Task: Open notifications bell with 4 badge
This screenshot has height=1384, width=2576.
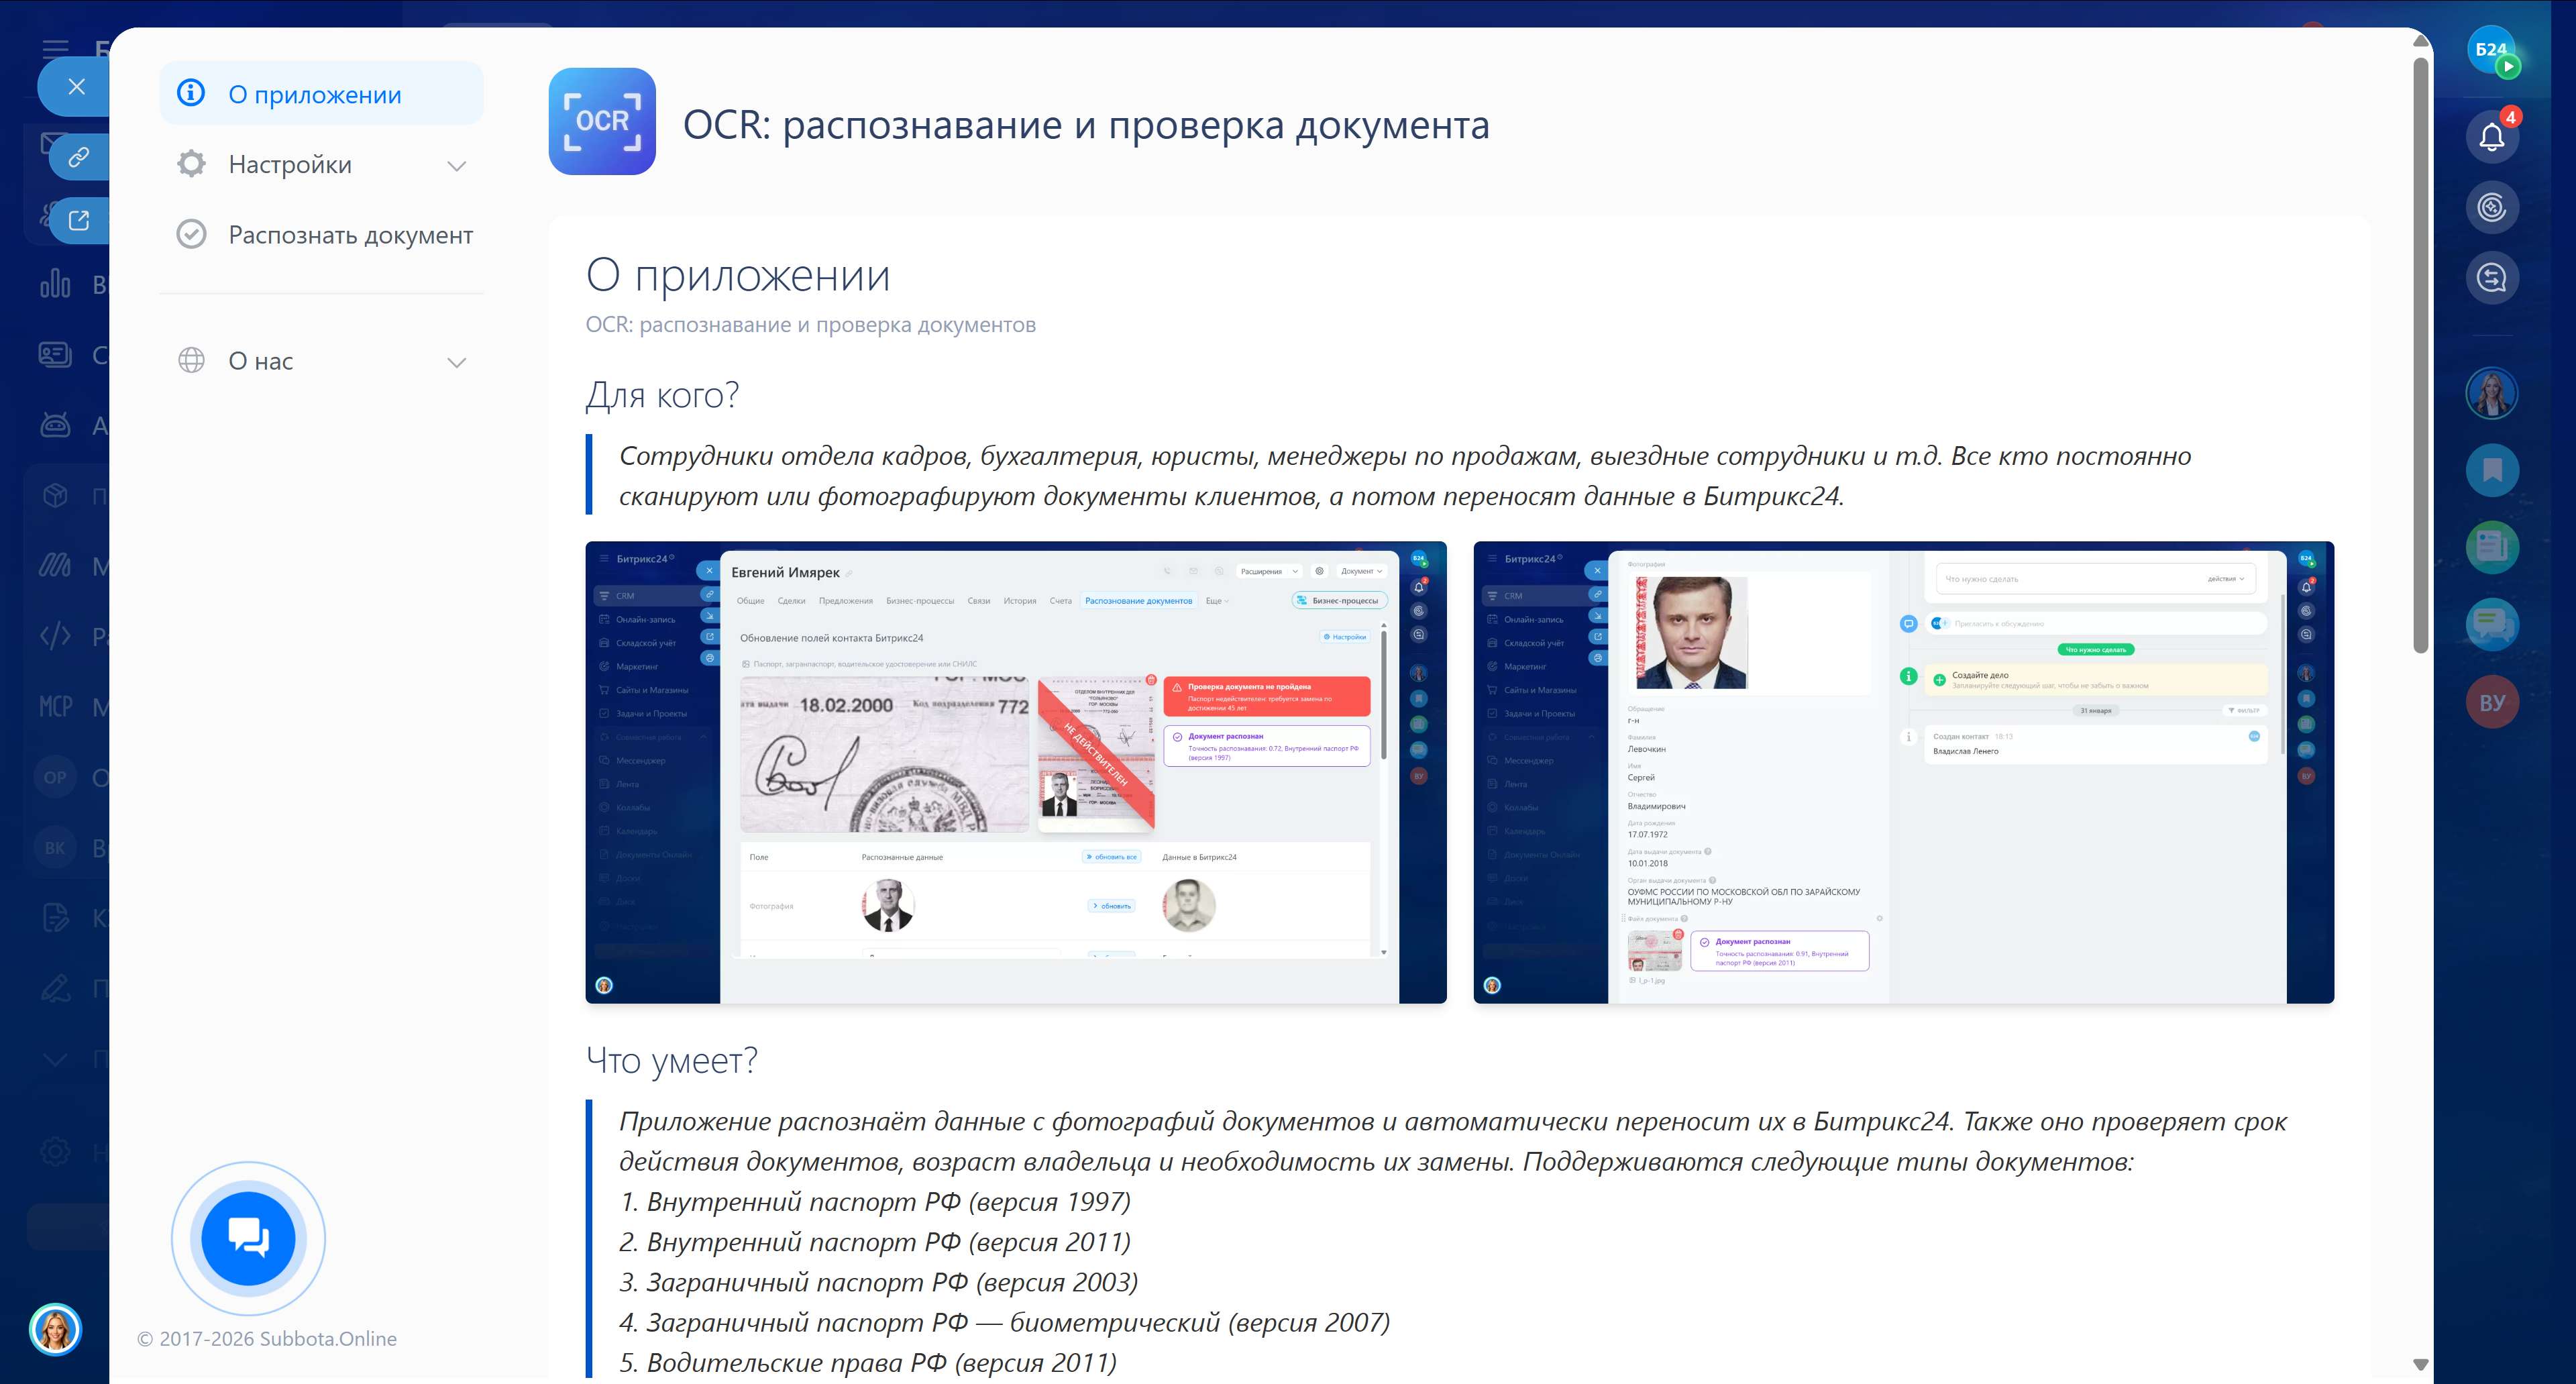Action: (x=2491, y=137)
